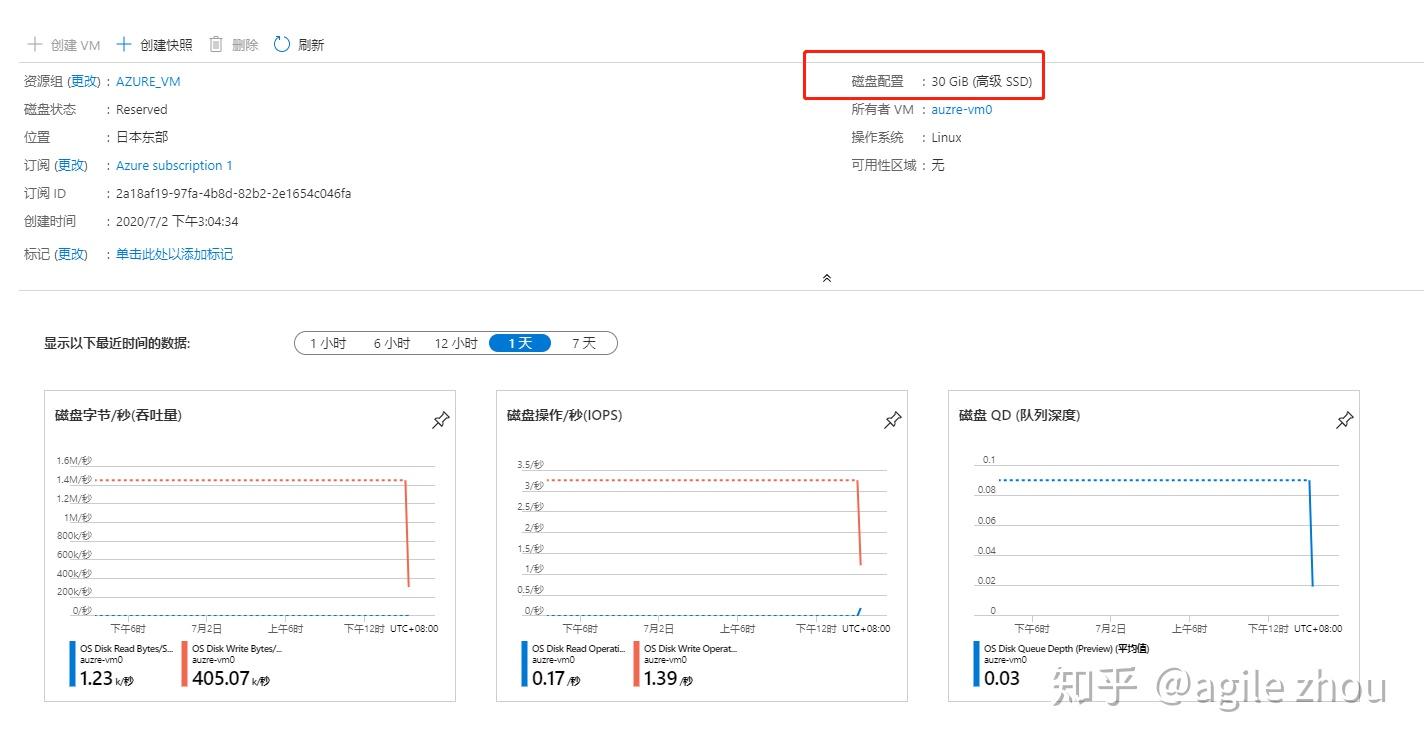Click the 创建快照 plus icon

pyautogui.click(x=124, y=44)
